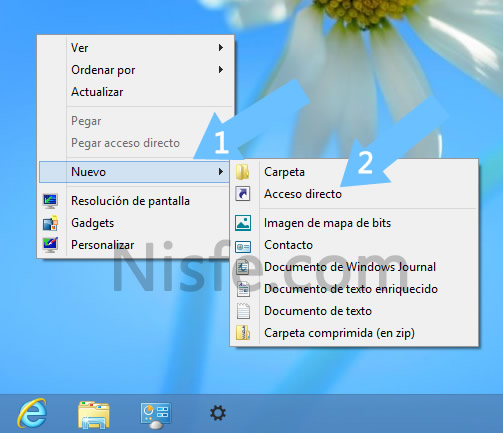Expand the Nuevo submenu arrow
Screen dimensions: 503x433
point(221,172)
